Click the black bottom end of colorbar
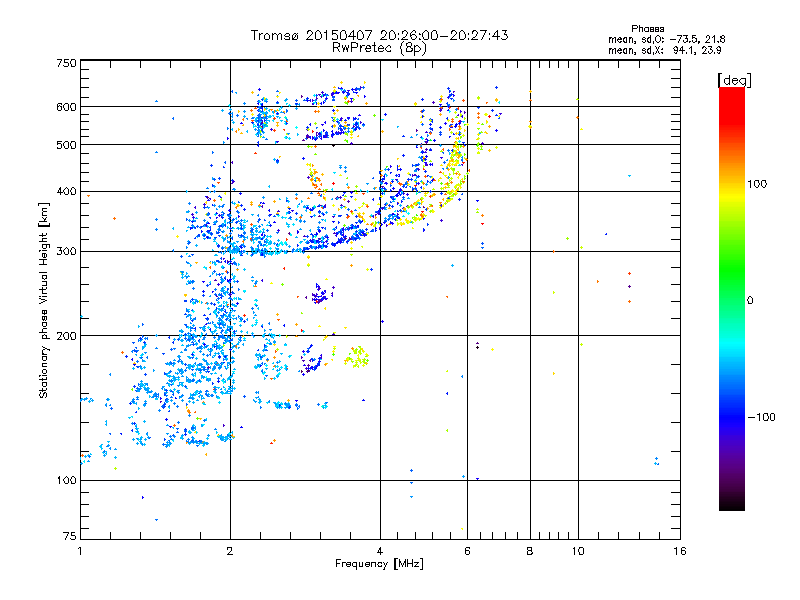800x600 pixels. pos(732,504)
